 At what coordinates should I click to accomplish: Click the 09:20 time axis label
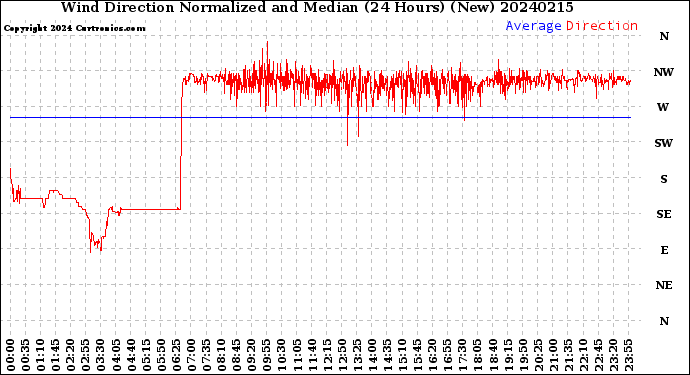pos(252,355)
